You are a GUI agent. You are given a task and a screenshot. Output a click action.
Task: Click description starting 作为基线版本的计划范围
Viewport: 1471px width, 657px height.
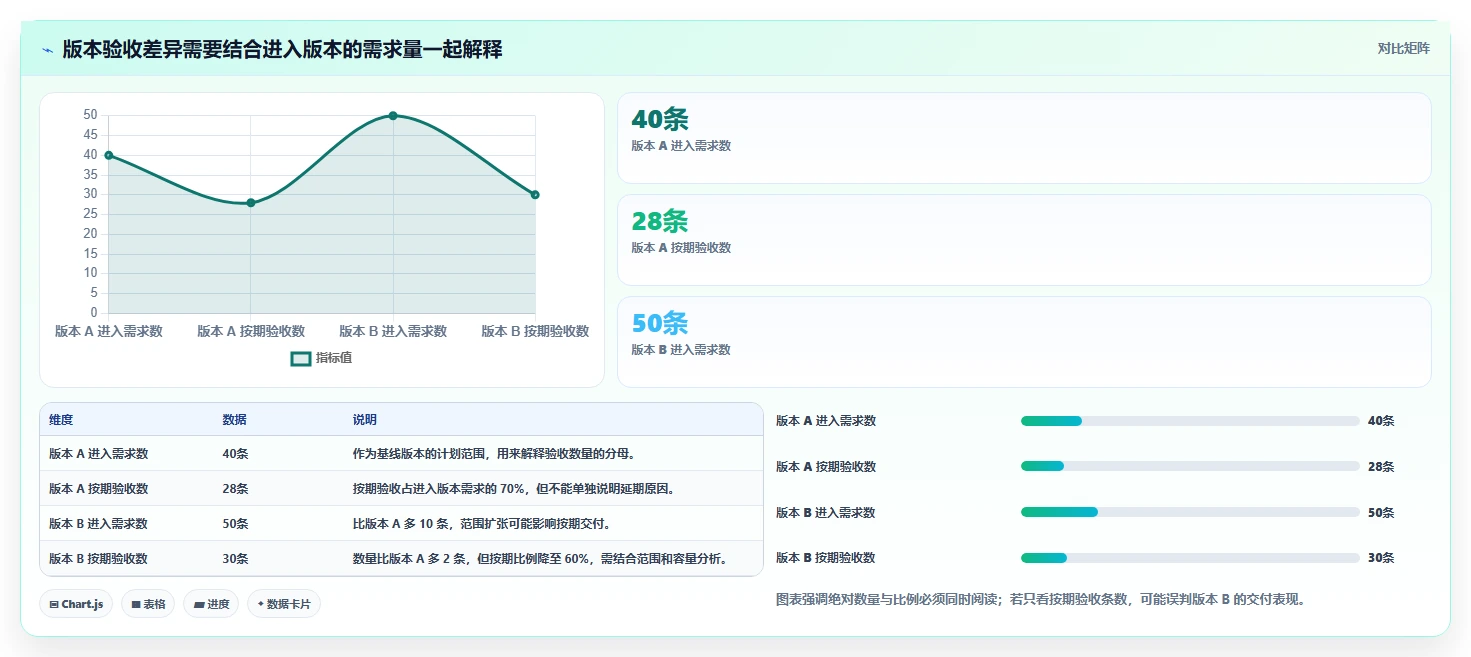tap(495, 454)
